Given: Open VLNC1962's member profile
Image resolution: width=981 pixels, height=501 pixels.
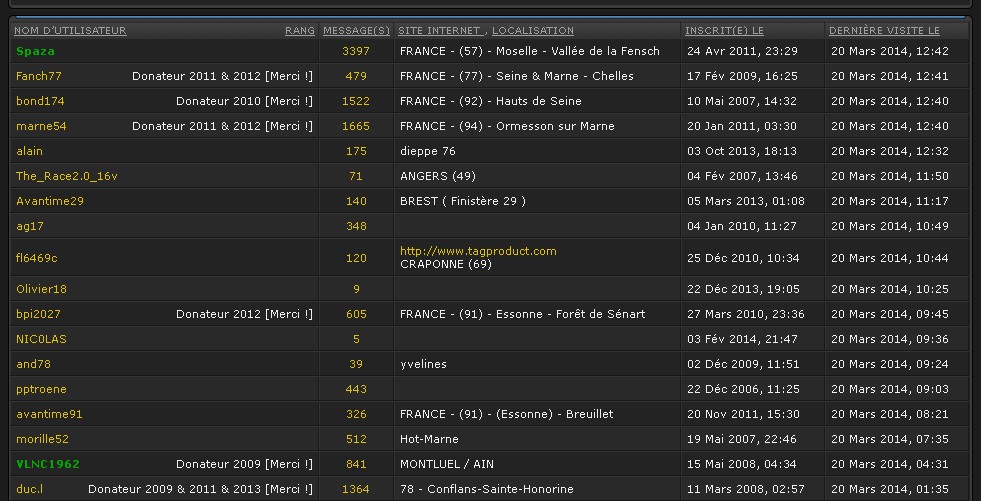Looking at the screenshot, I should tap(48, 464).
